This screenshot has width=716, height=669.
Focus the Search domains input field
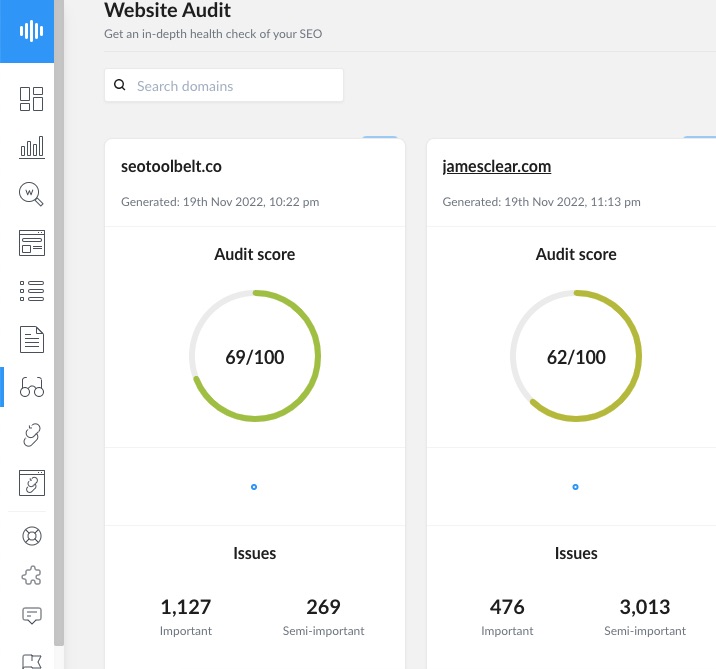(x=224, y=85)
